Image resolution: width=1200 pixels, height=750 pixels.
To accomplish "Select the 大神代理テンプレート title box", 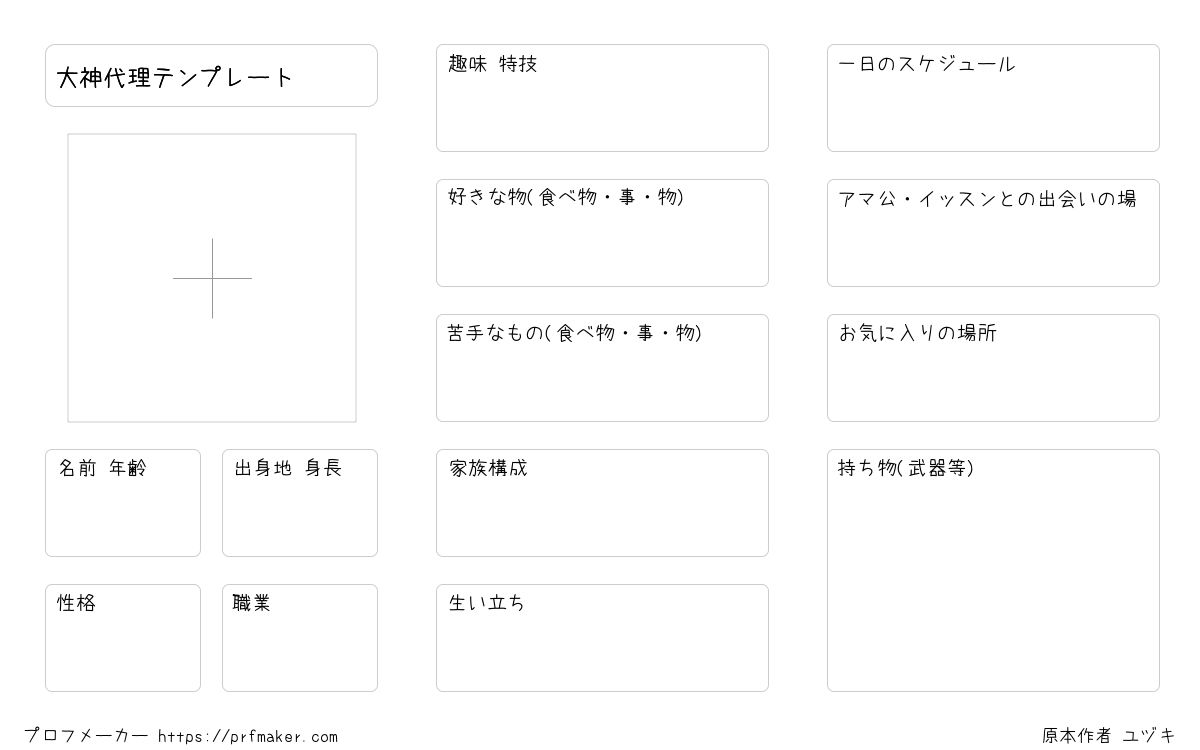I will click(x=211, y=75).
